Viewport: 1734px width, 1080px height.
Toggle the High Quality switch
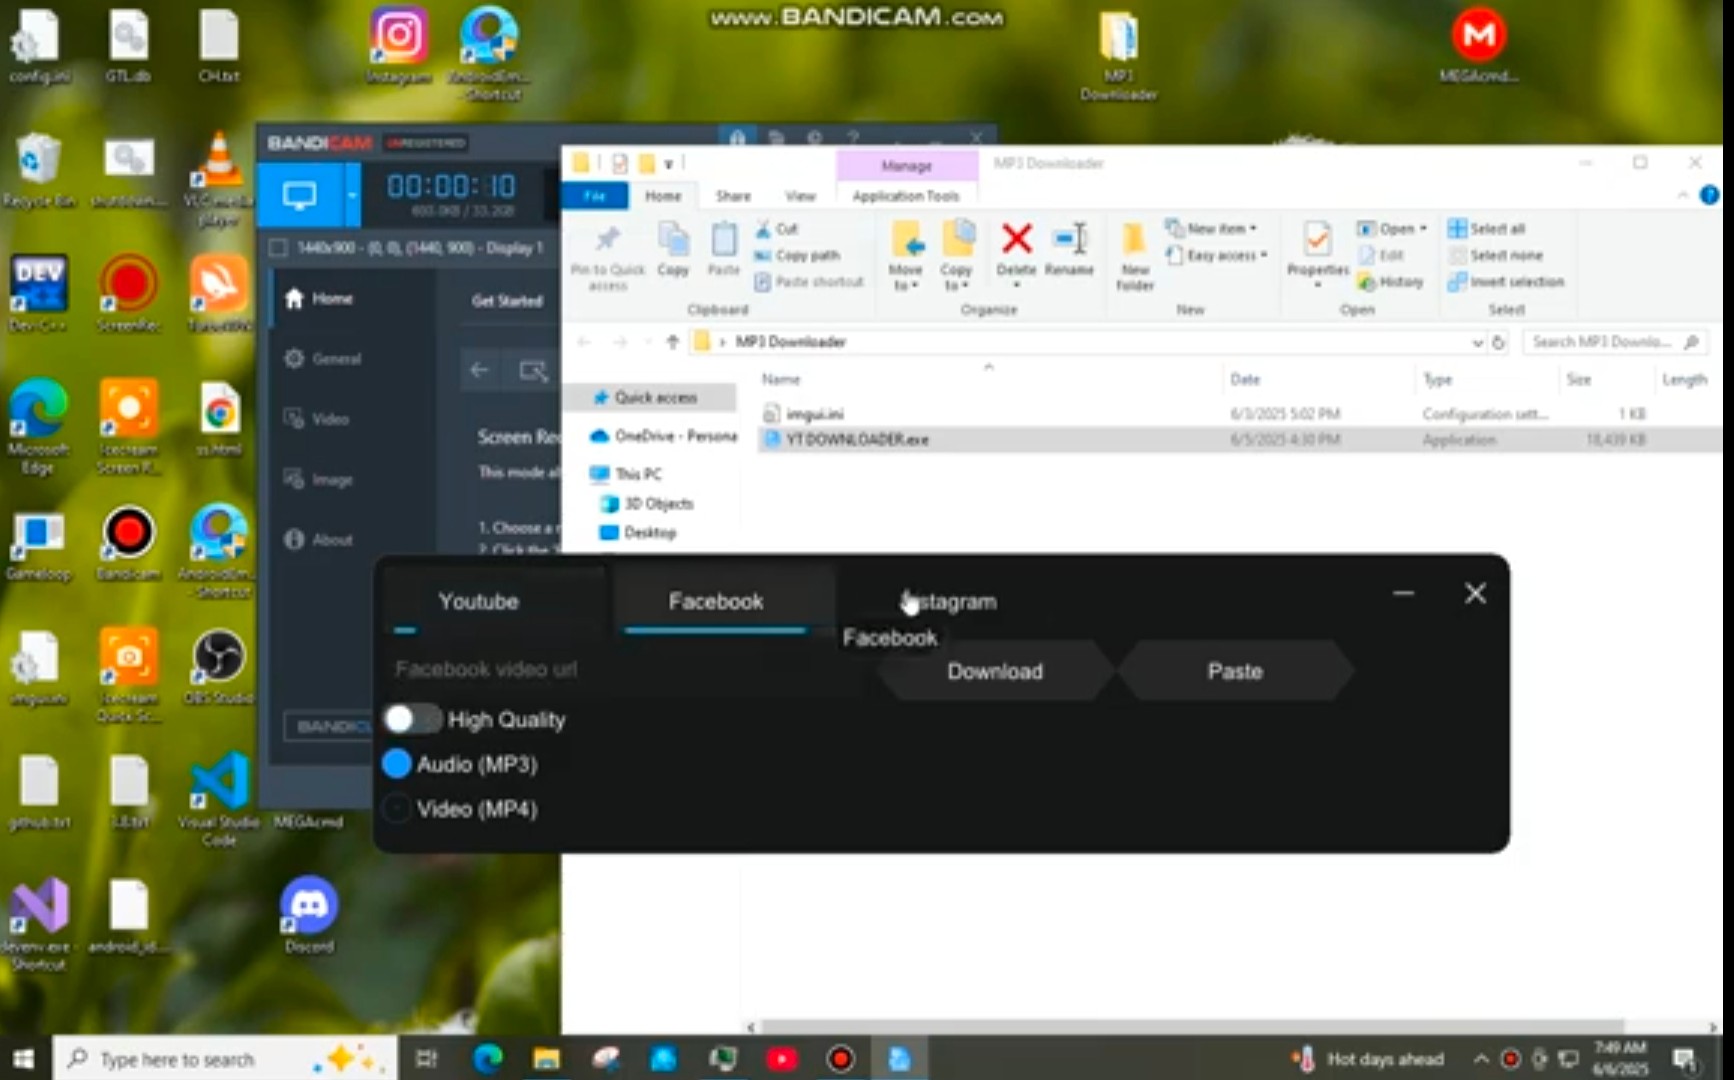(411, 719)
